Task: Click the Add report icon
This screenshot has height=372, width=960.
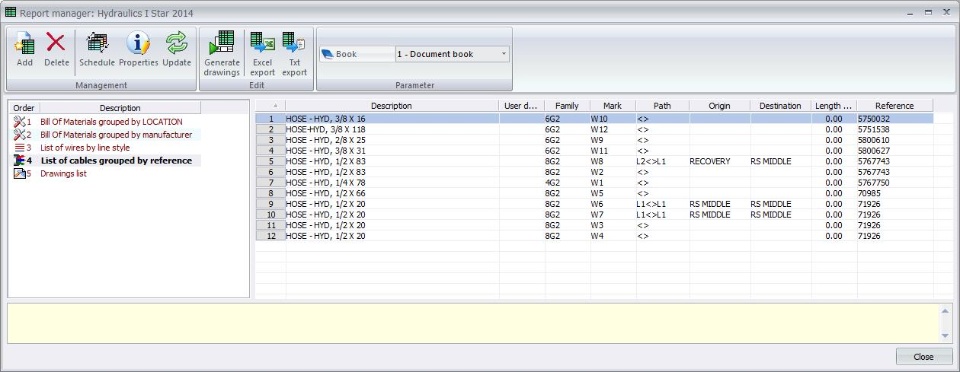Action: click(24, 50)
